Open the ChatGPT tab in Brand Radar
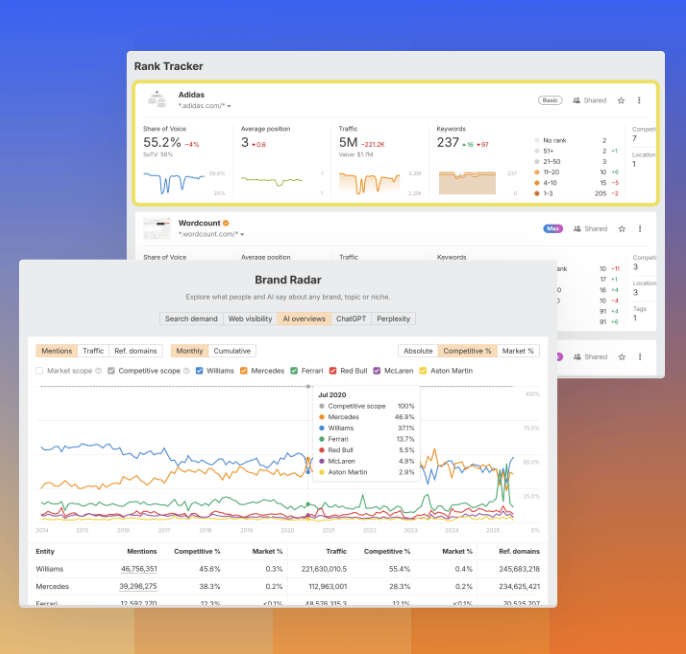Image resolution: width=686 pixels, height=654 pixels. click(x=351, y=318)
